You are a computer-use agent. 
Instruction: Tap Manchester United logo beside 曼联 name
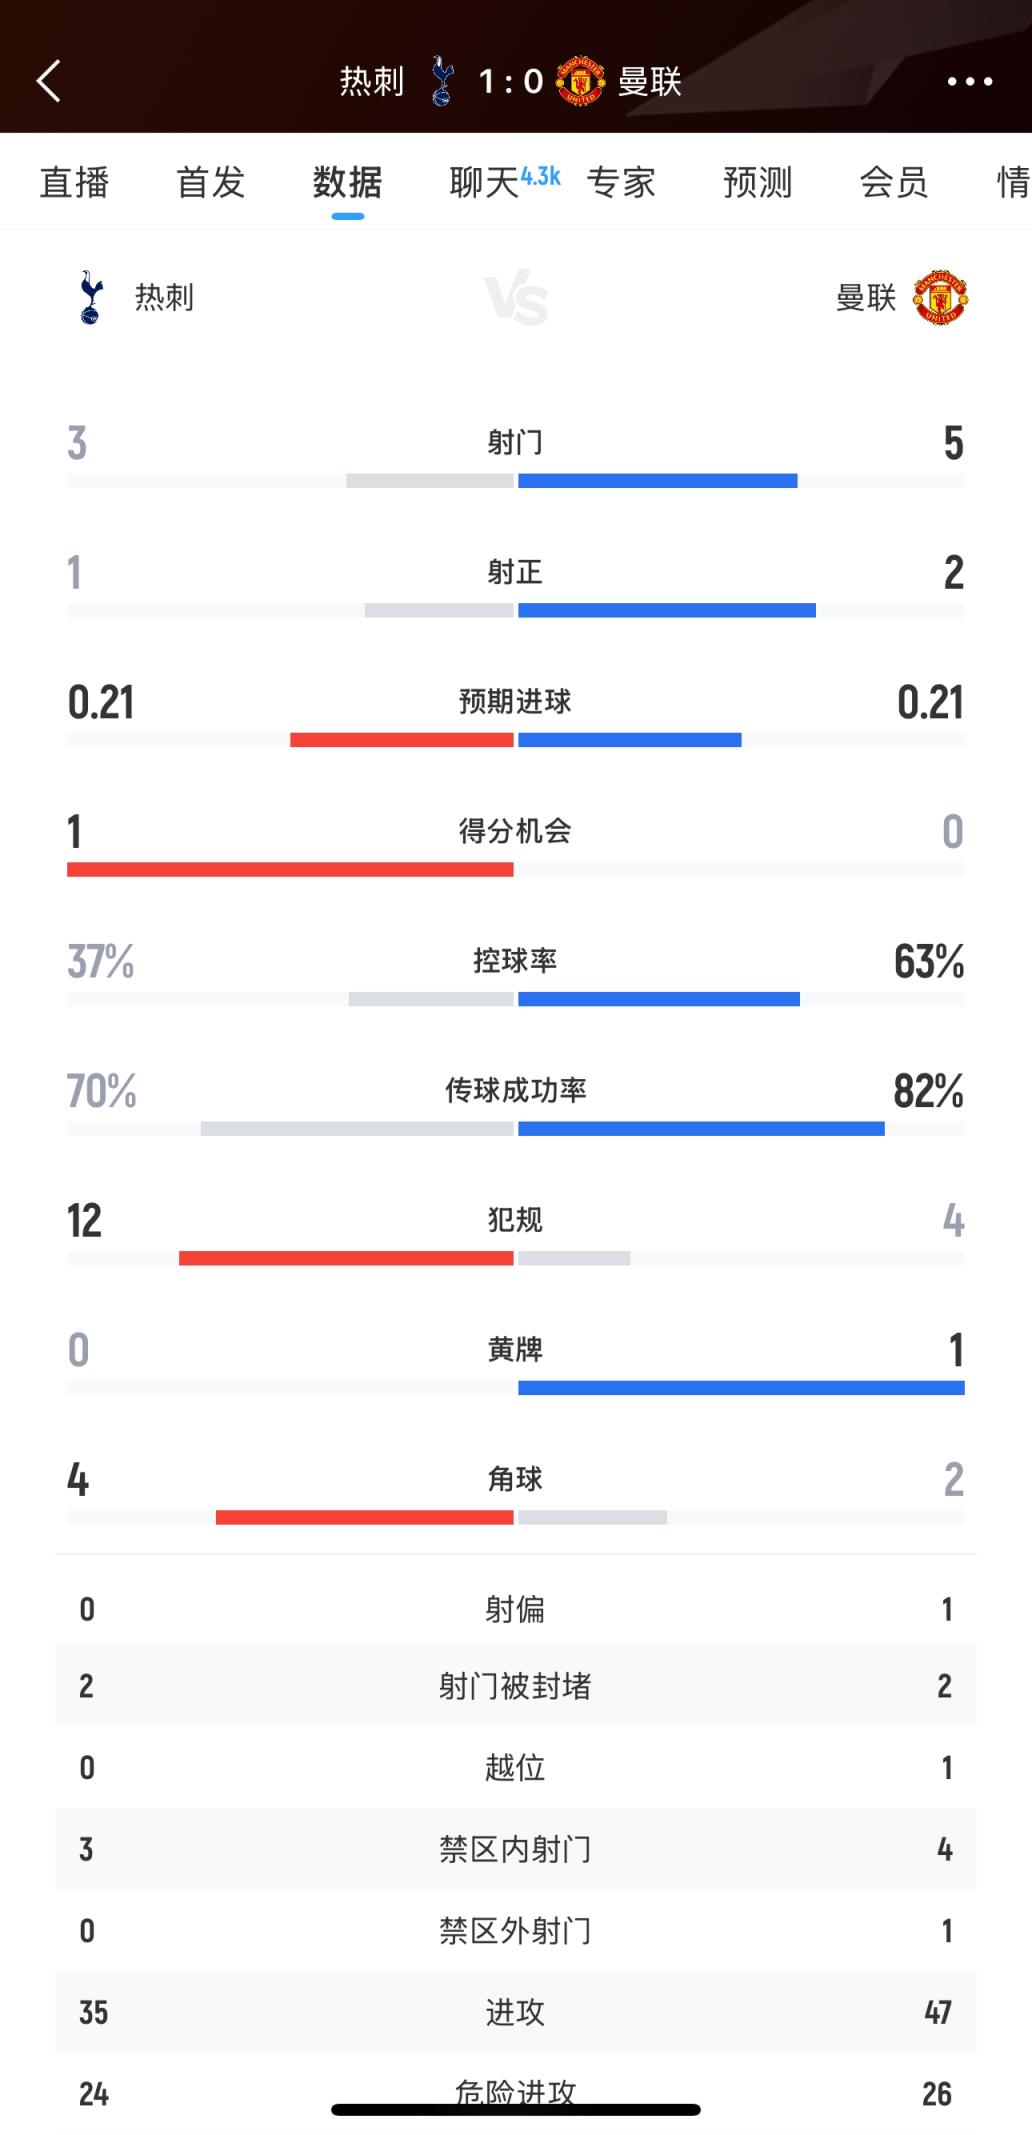tap(940, 297)
